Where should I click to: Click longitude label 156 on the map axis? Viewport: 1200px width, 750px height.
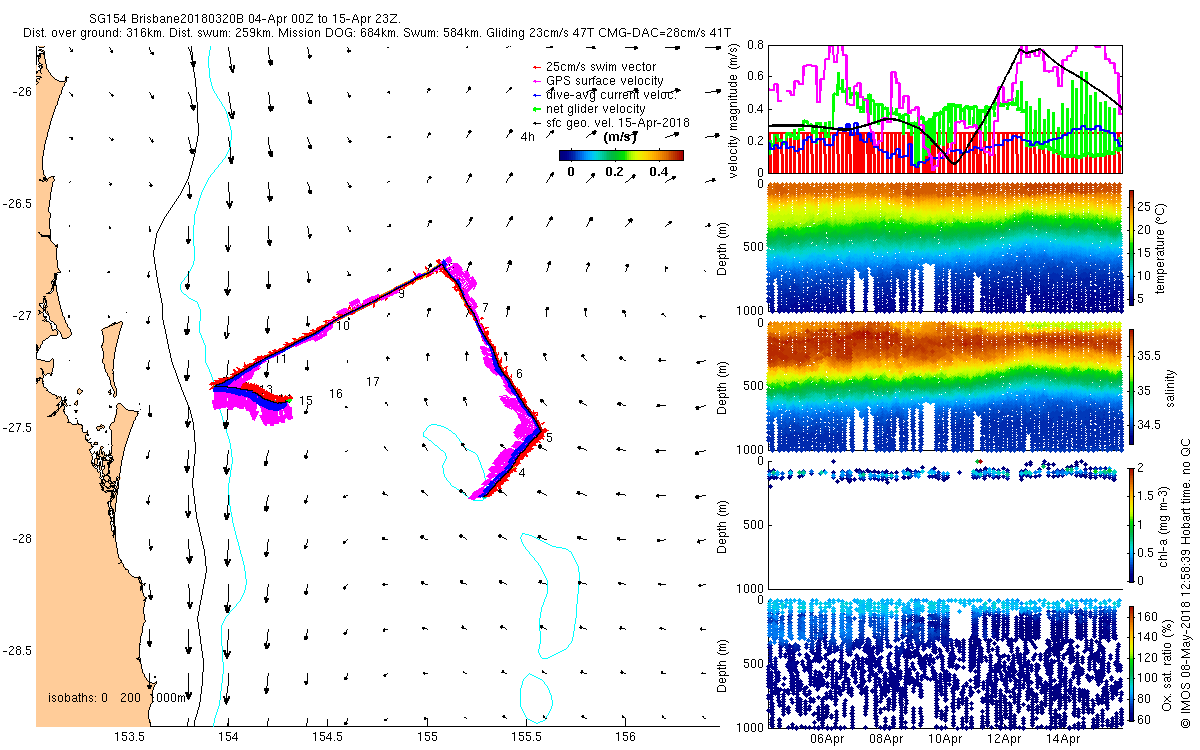pos(626,737)
